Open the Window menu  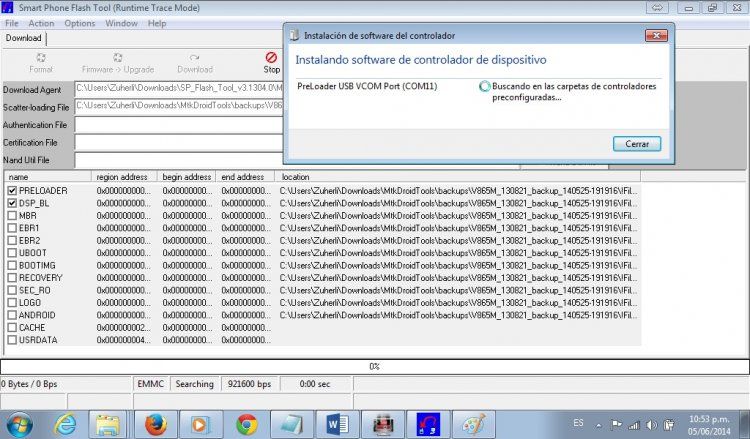121,23
